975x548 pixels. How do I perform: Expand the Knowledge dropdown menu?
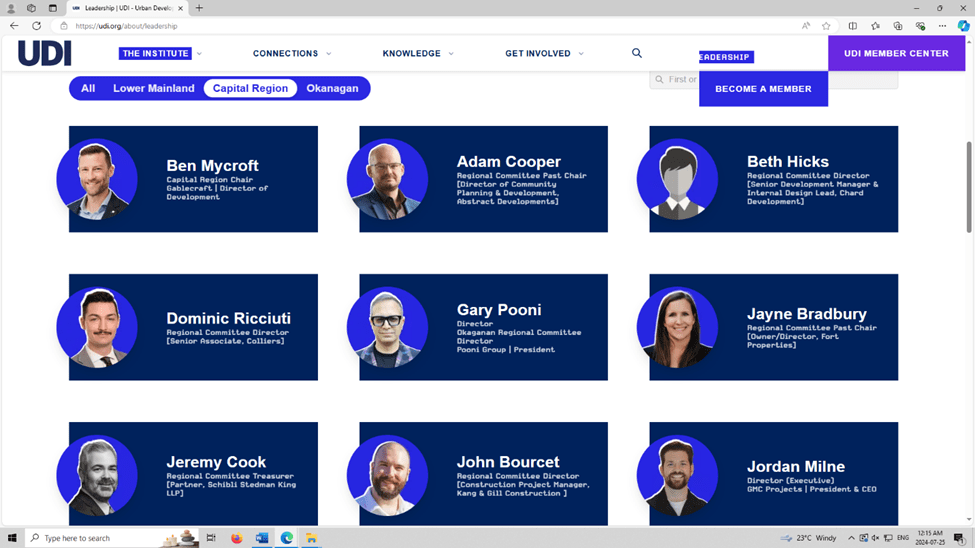coord(417,54)
